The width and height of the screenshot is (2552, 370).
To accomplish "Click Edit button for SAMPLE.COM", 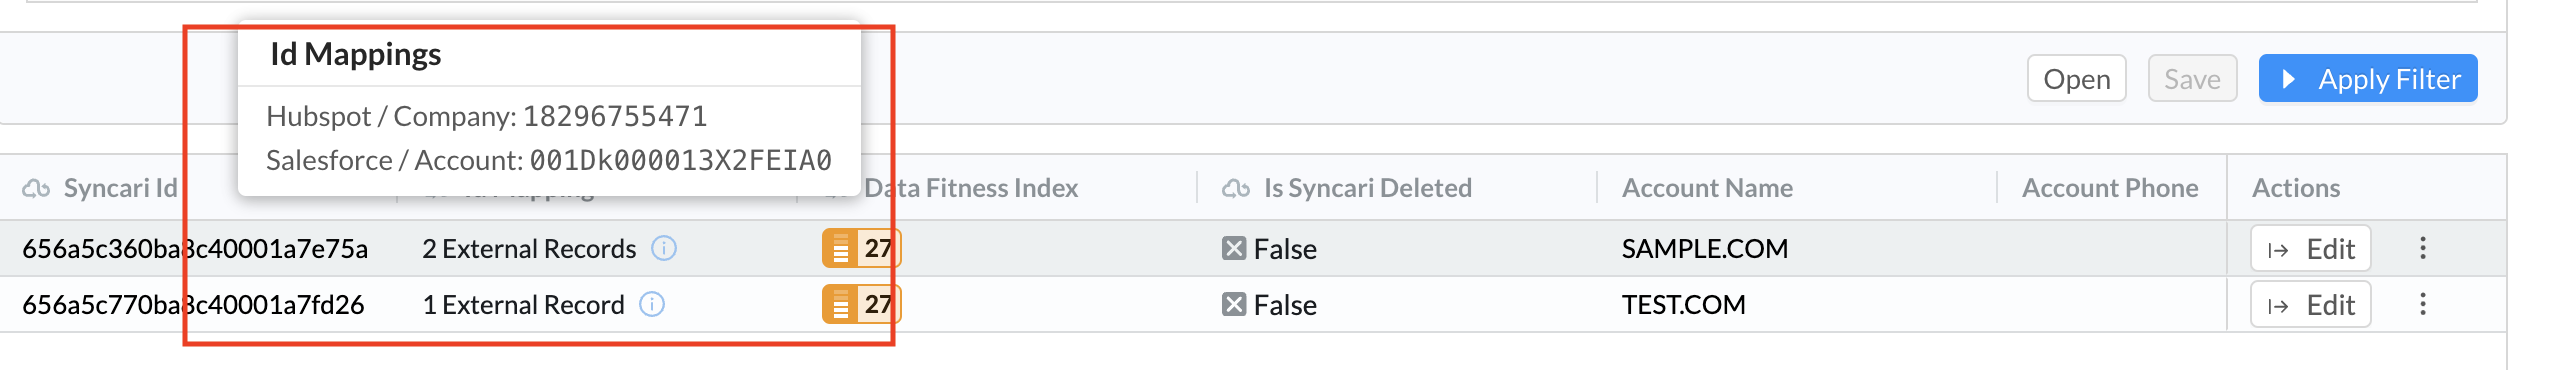I will coord(2310,248).
